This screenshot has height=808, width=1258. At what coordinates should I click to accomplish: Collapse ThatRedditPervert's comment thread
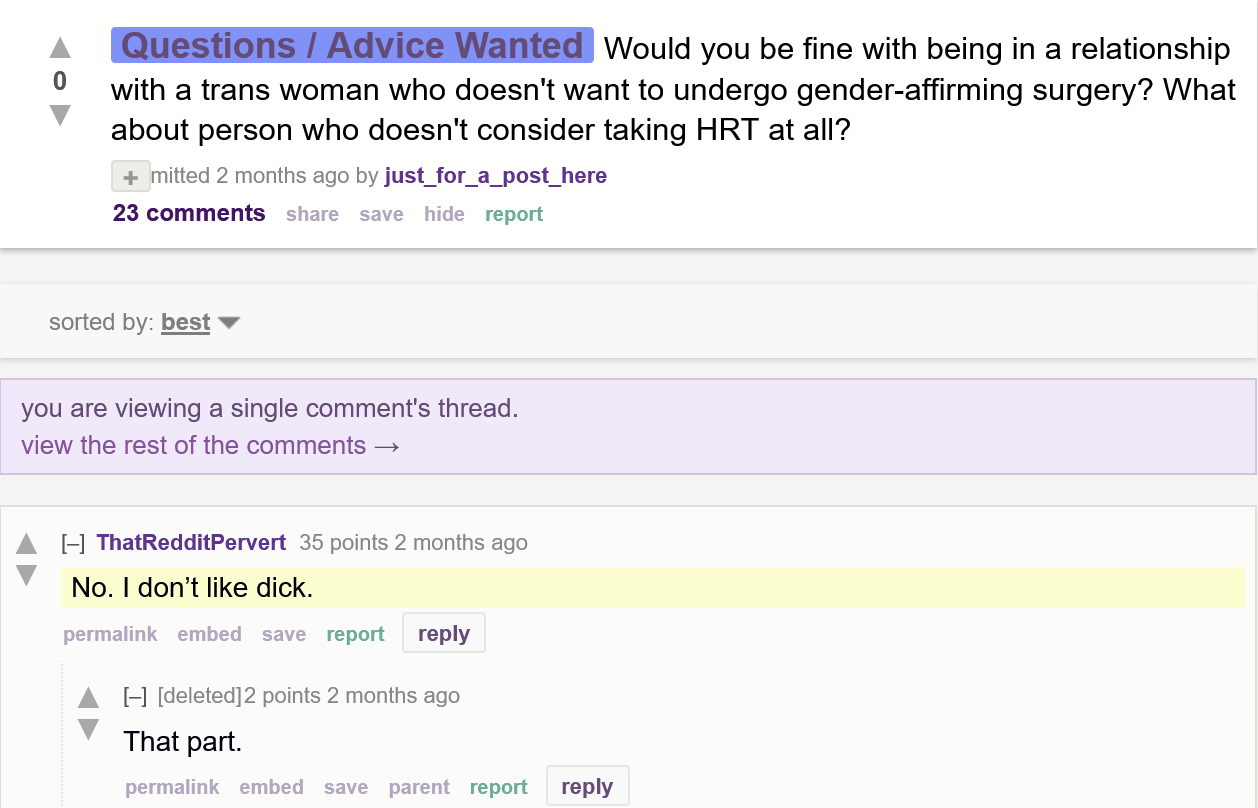click(x=72, y=543)
